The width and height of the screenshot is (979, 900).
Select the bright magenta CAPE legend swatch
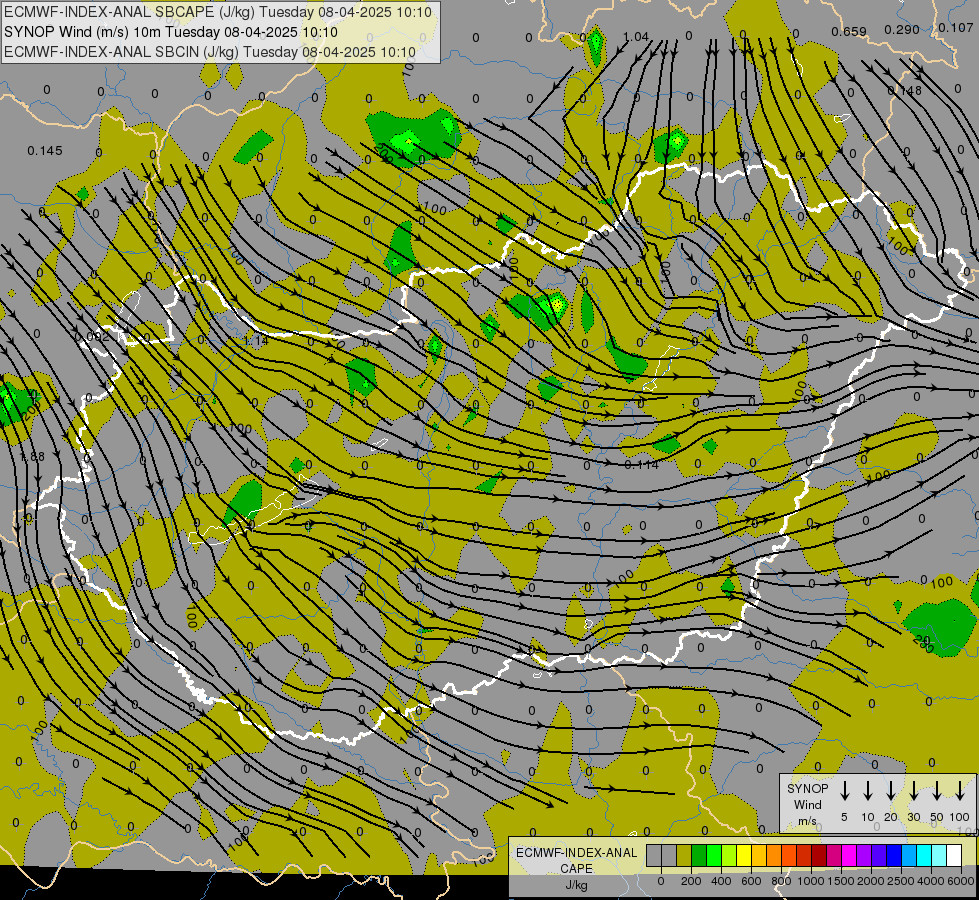[x=849, y=855]
